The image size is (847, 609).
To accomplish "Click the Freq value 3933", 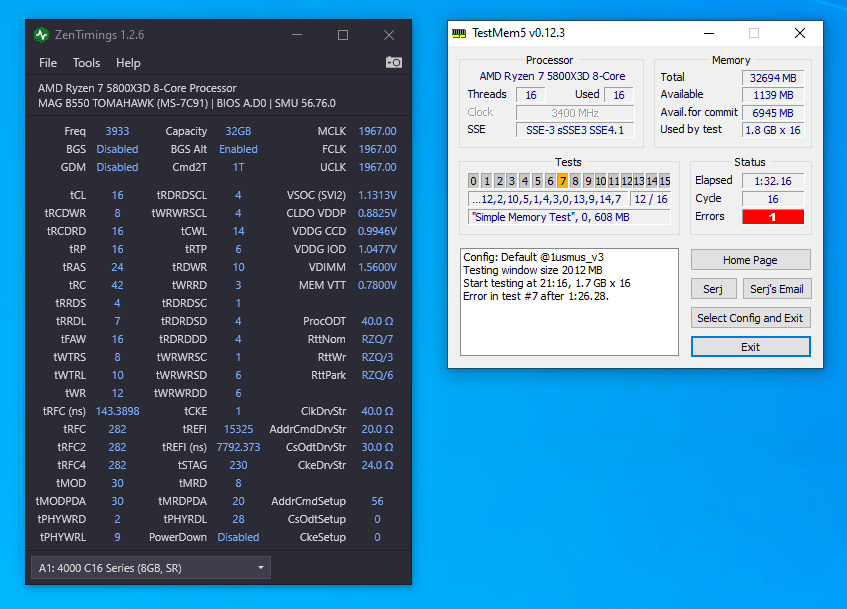I will tap(117, 131).
